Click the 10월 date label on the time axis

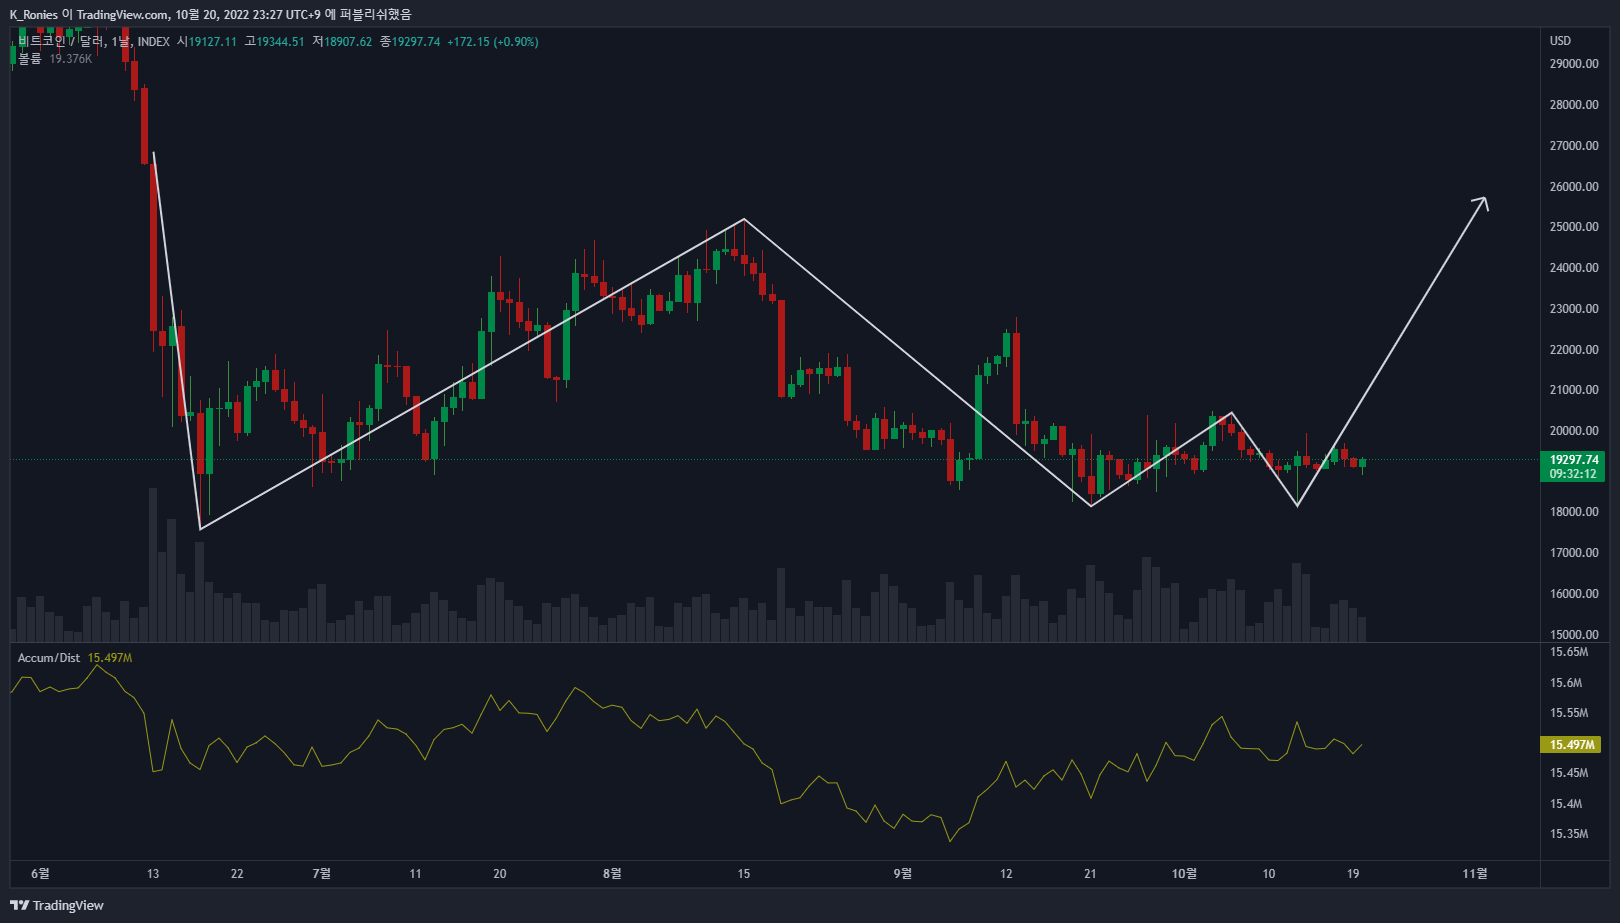coord(1184,874)
